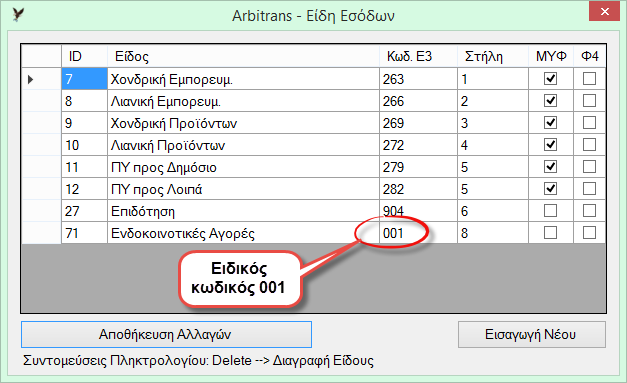
Task: Select the Λιανική Προϊόντων cell
Action: click(243, 145)
